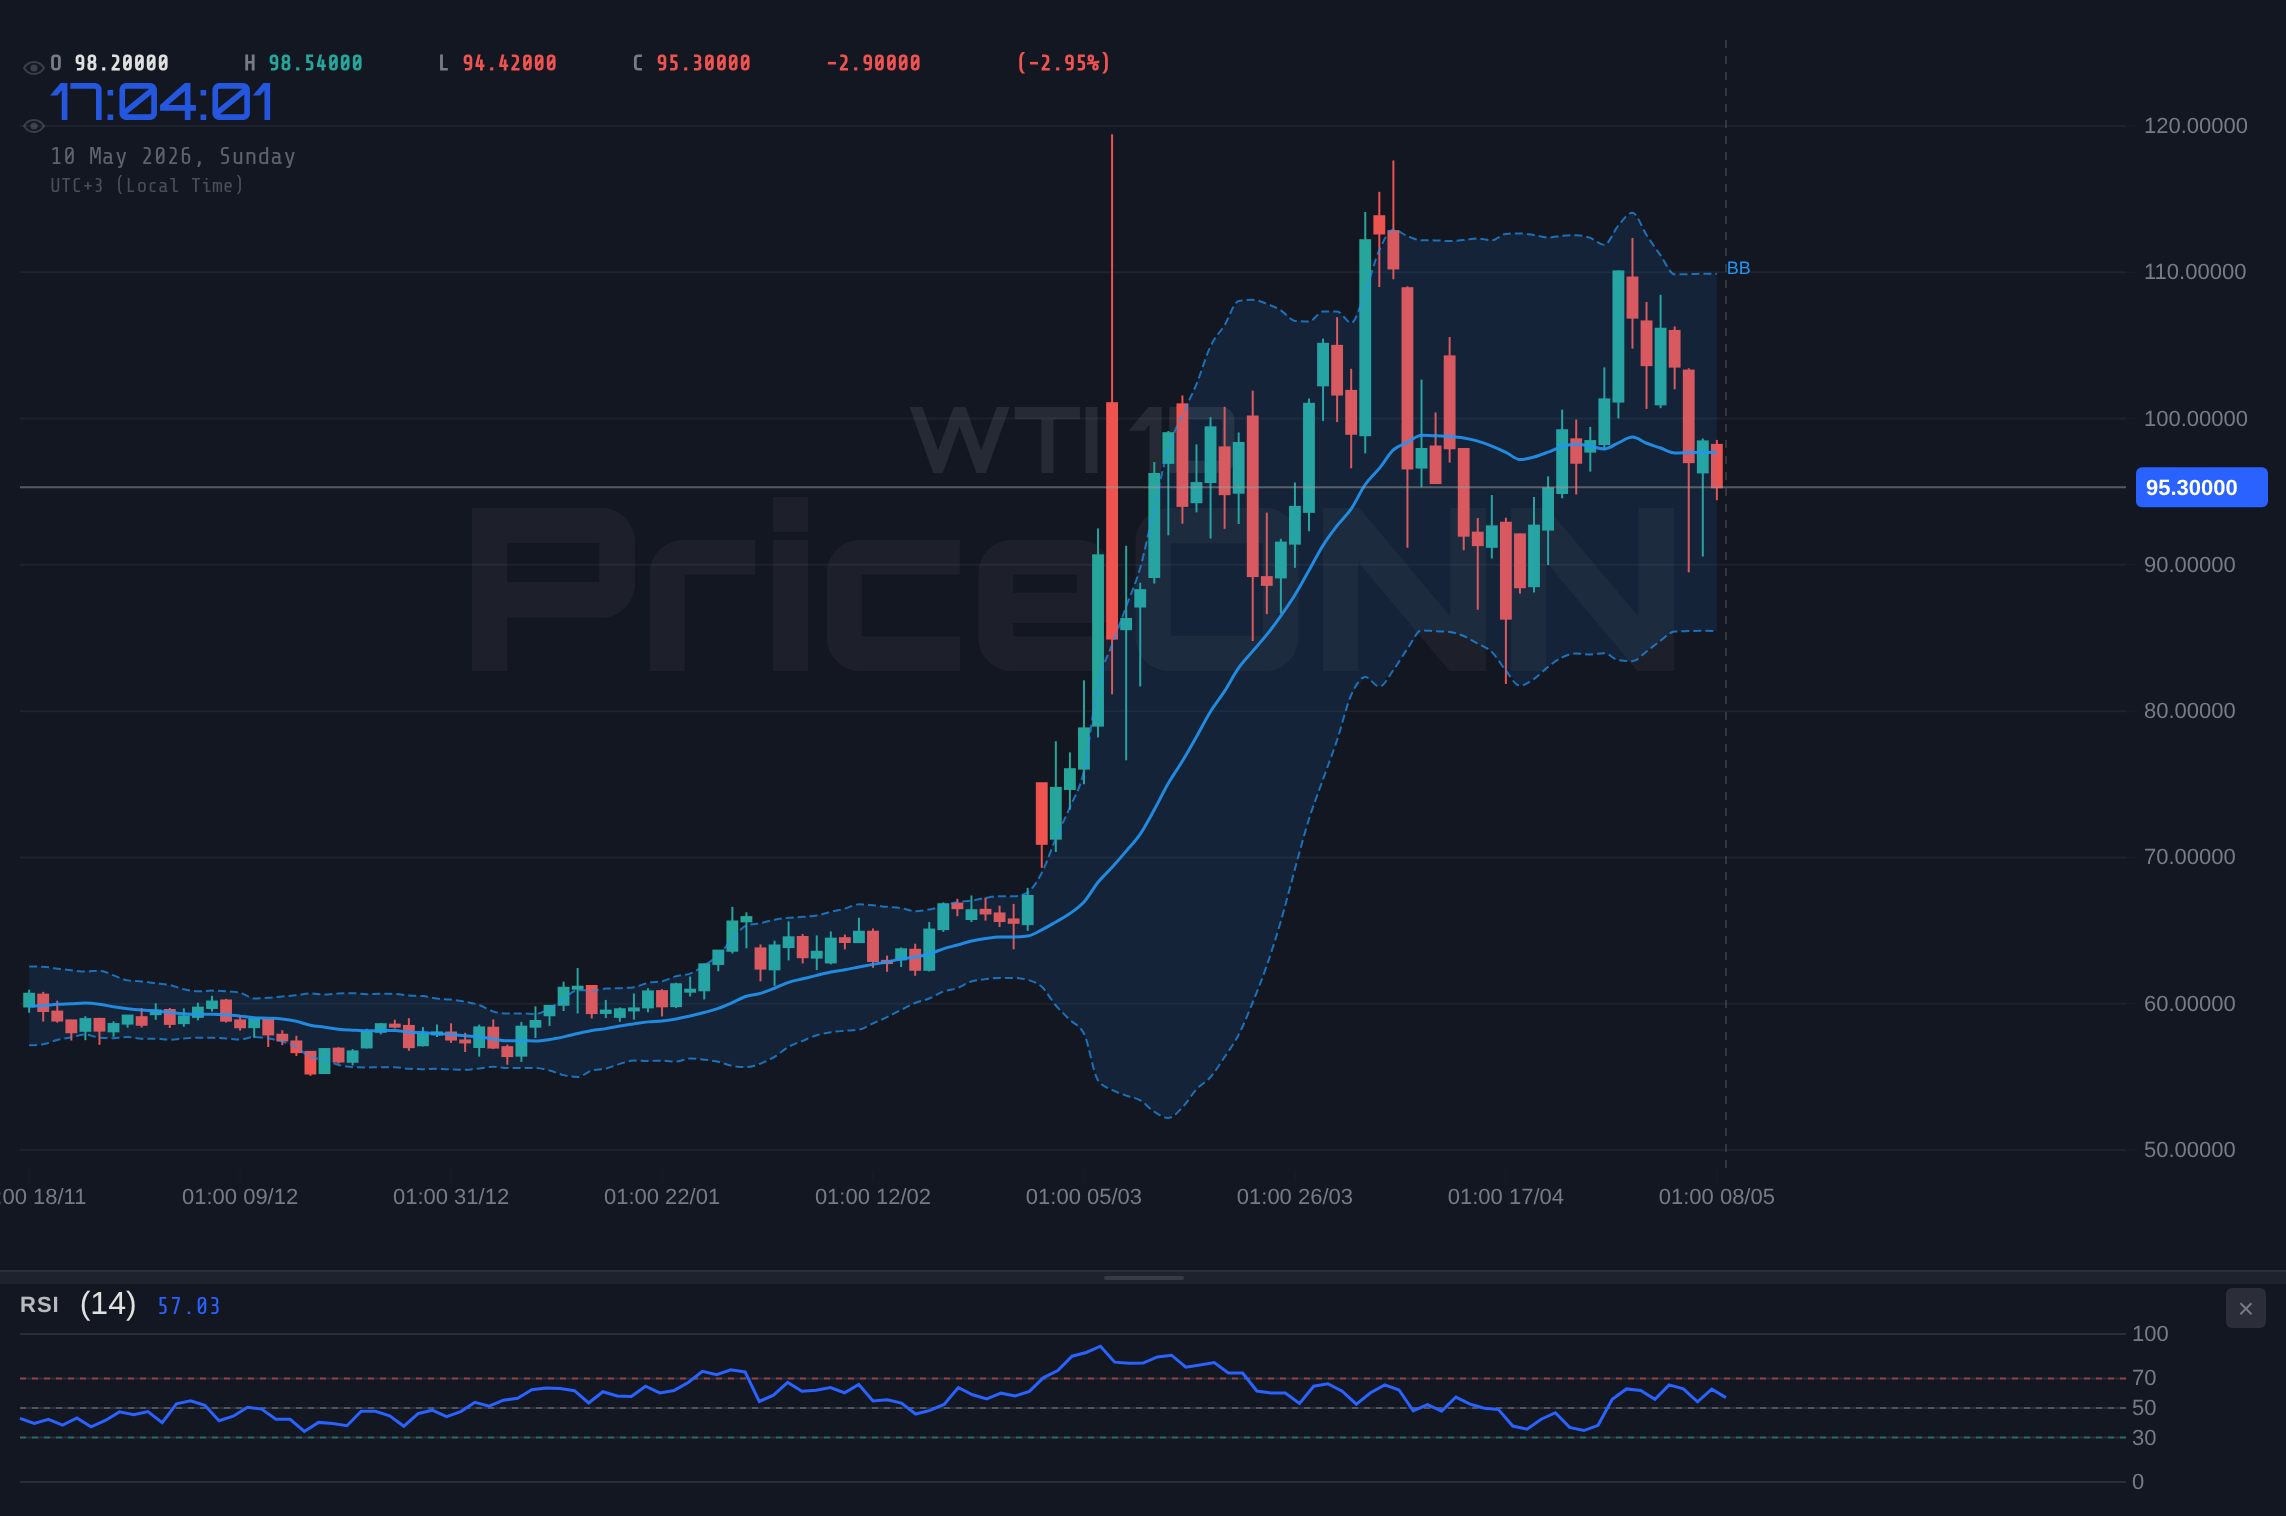
Task: Click the 50.00000 price axis label
Action: point(2189,1149)
